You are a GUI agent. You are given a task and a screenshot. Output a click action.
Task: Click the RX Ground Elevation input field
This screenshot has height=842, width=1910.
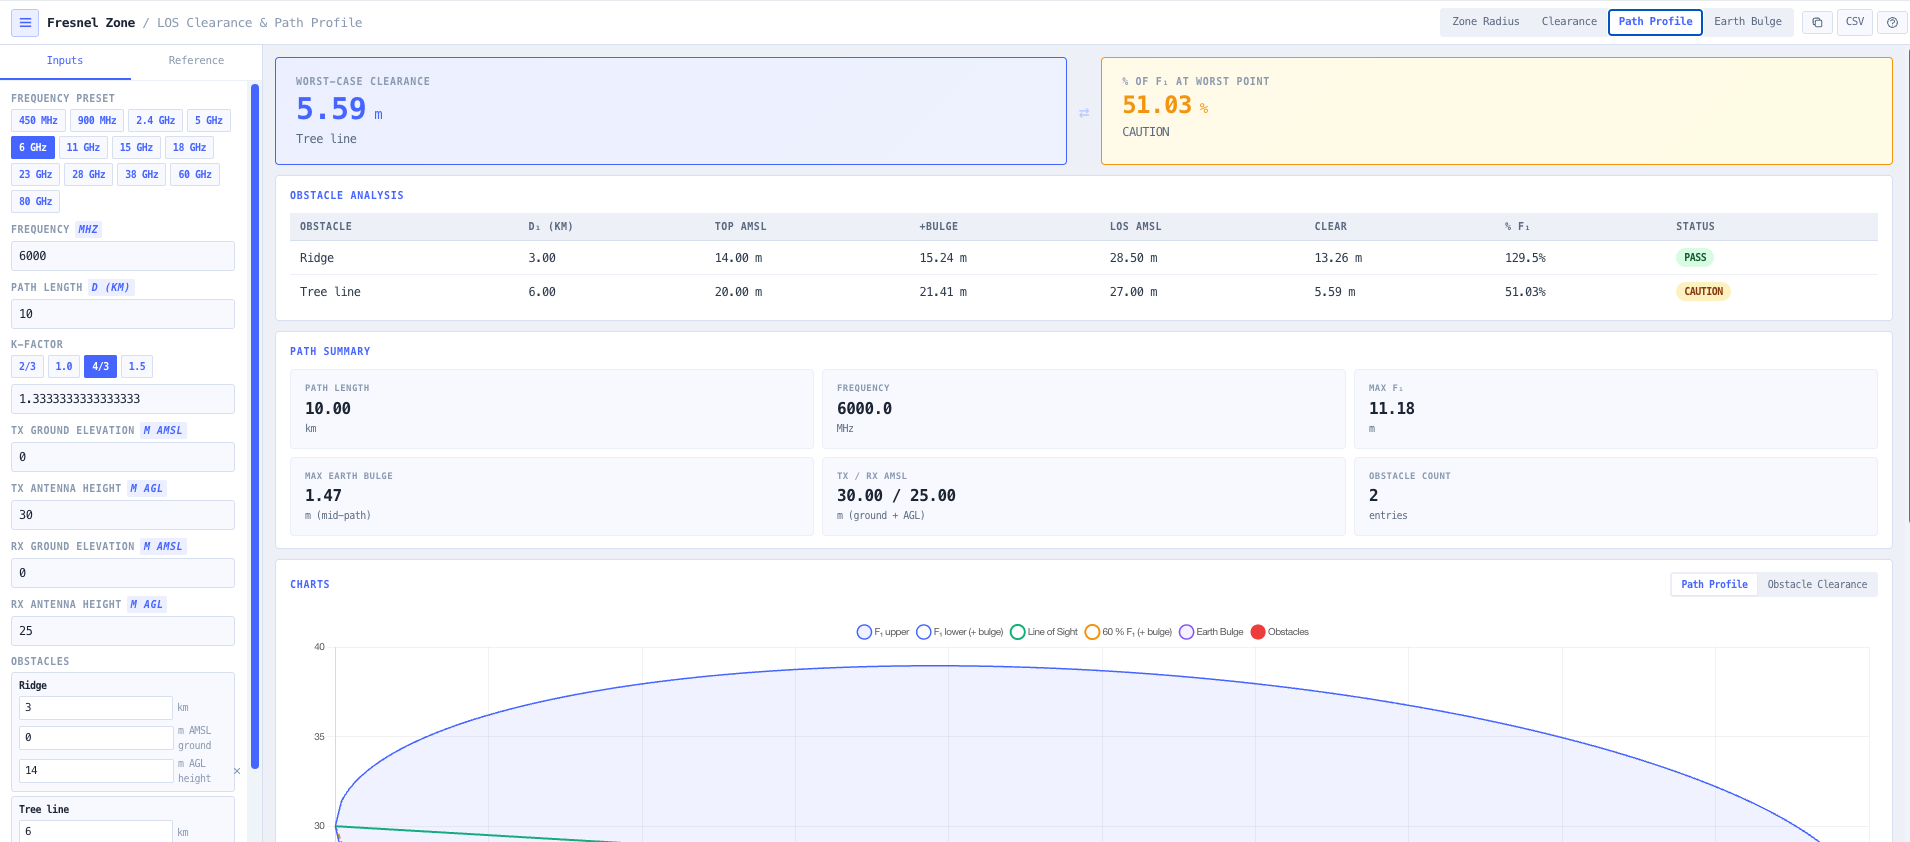pos(123,573)
